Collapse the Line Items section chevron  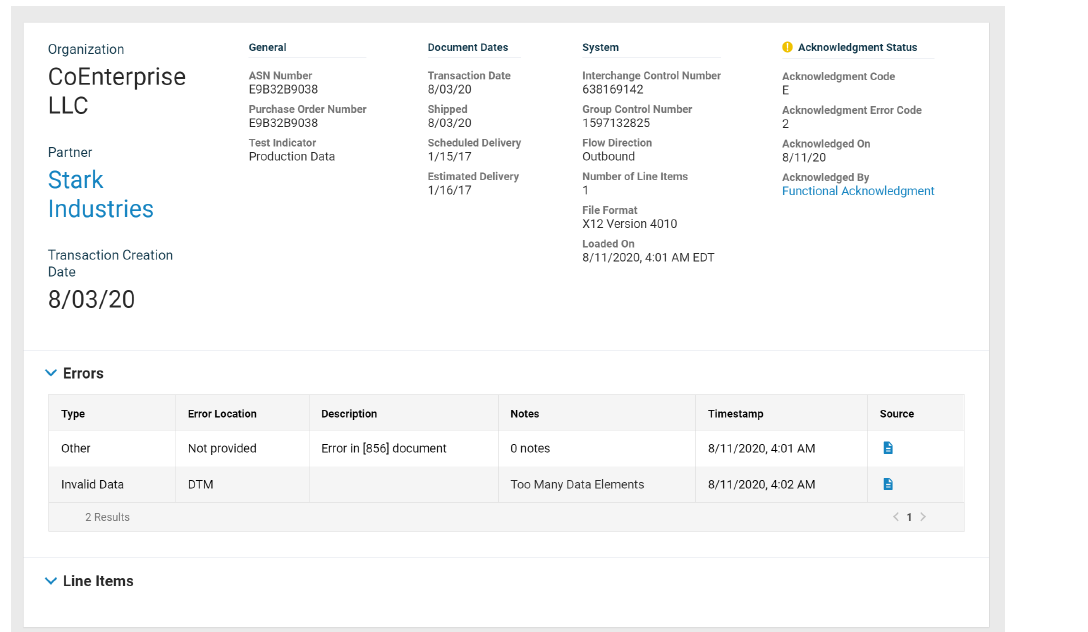tap(51, 581)
